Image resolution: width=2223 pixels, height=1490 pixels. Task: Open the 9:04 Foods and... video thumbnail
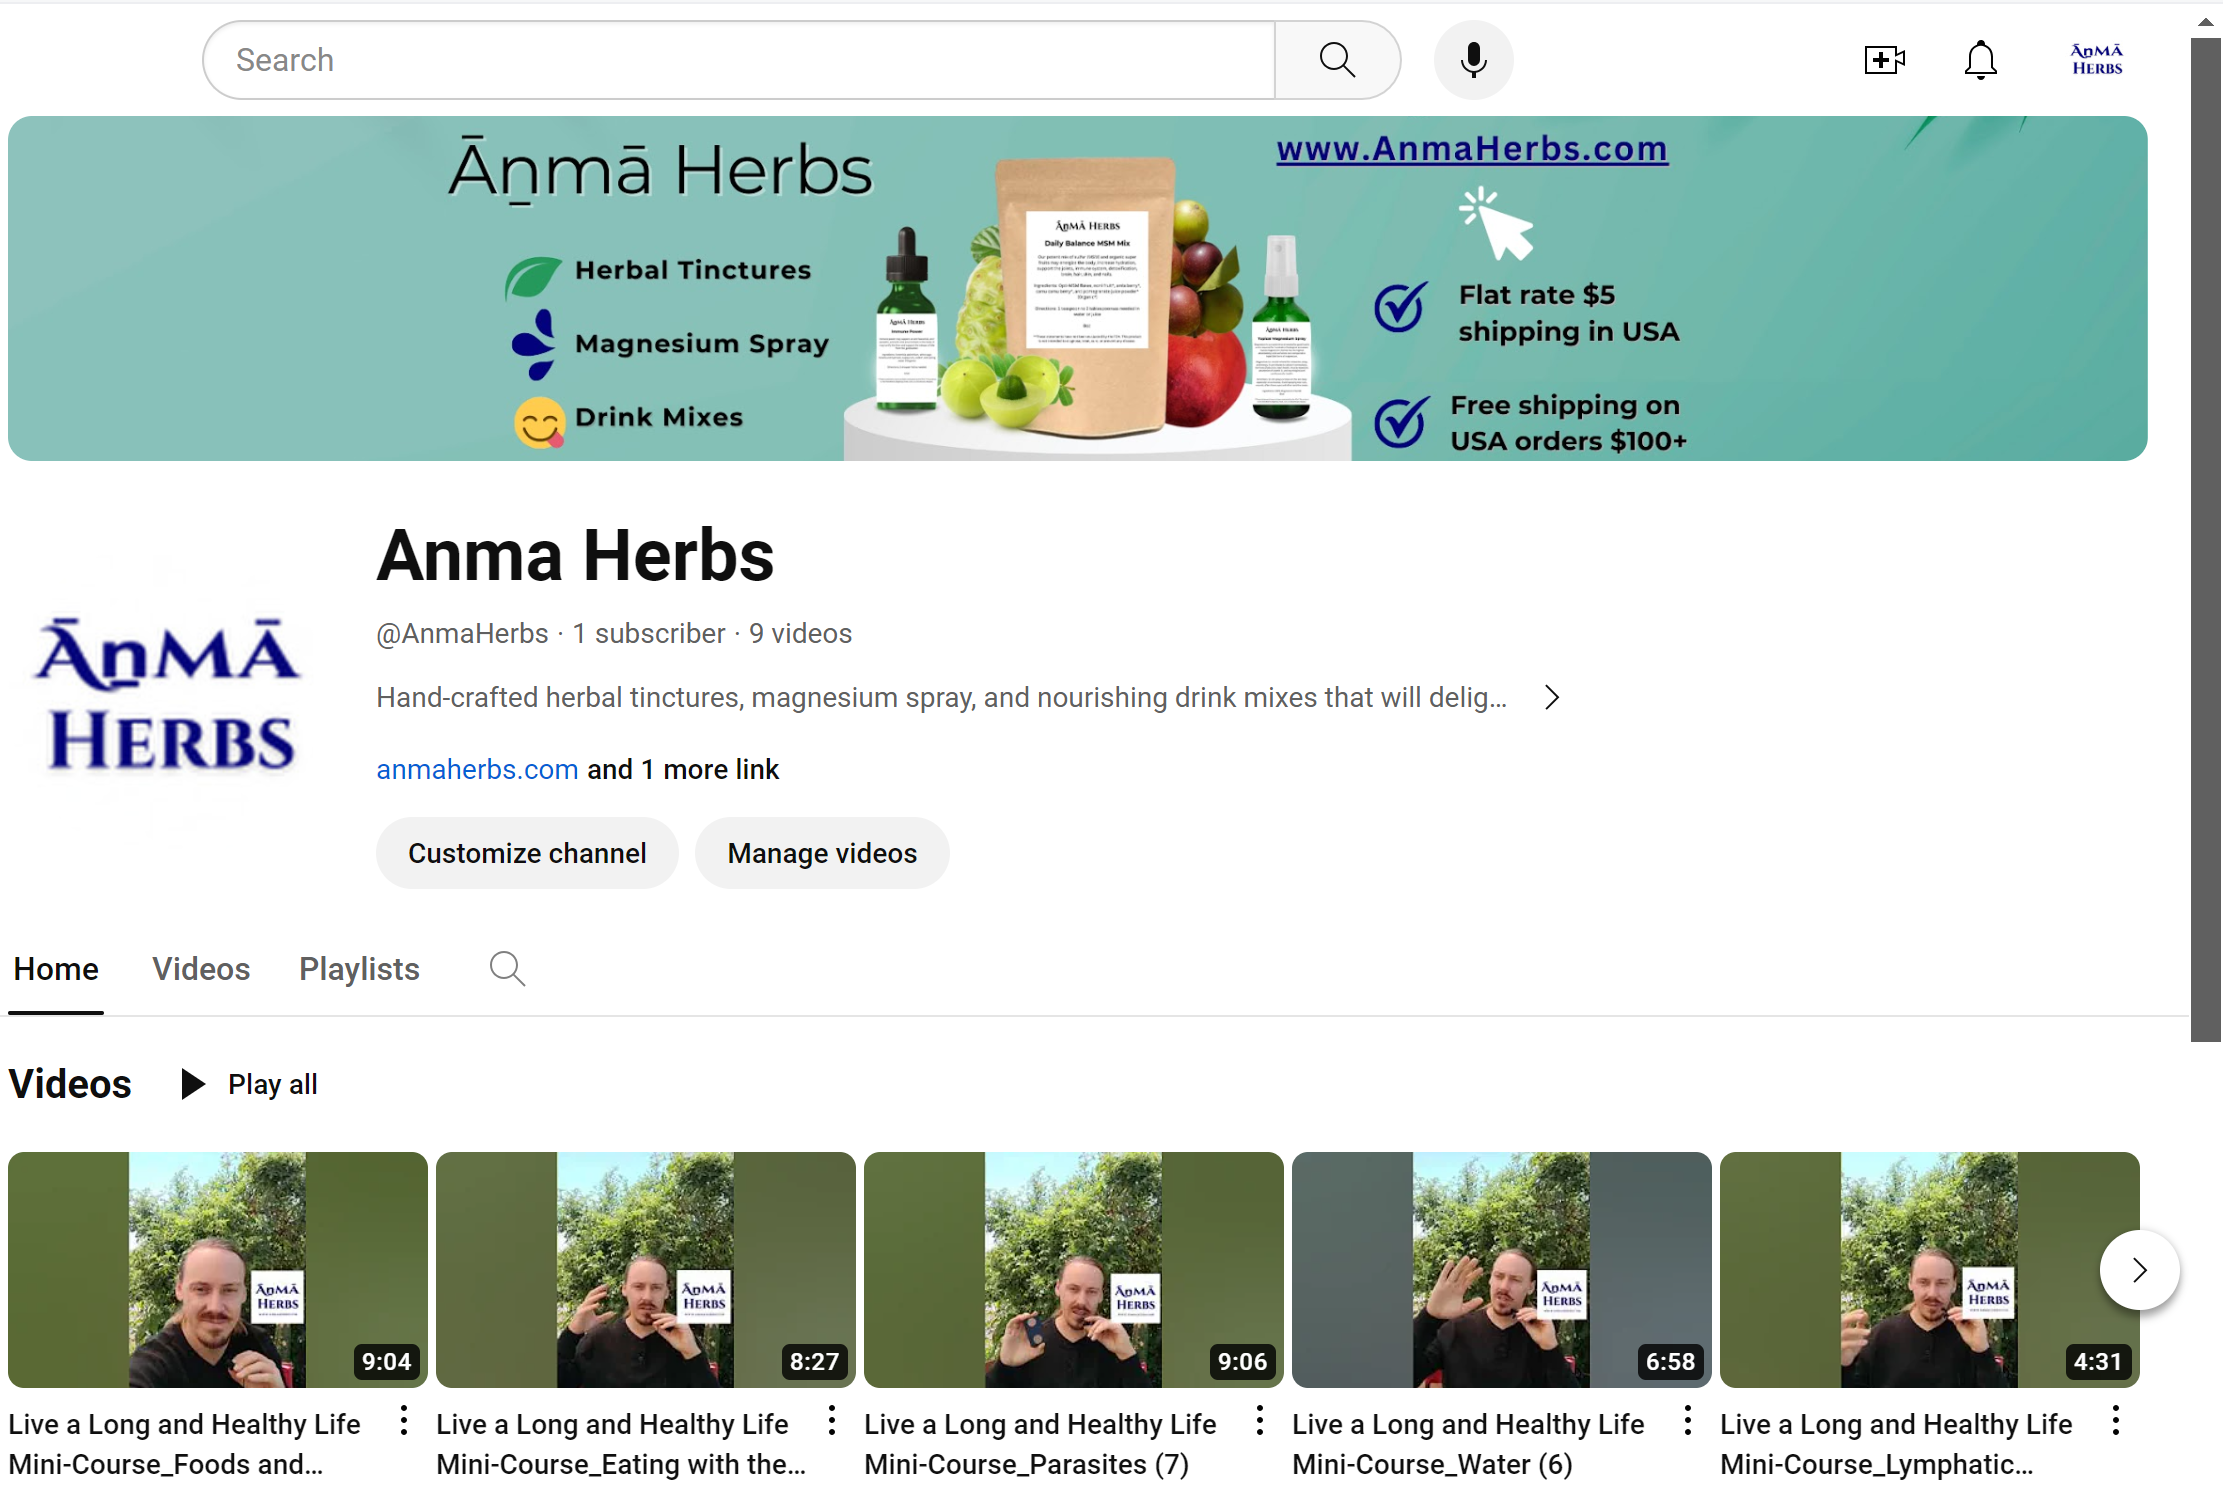pyautogui.click(x=218, y=1270)
